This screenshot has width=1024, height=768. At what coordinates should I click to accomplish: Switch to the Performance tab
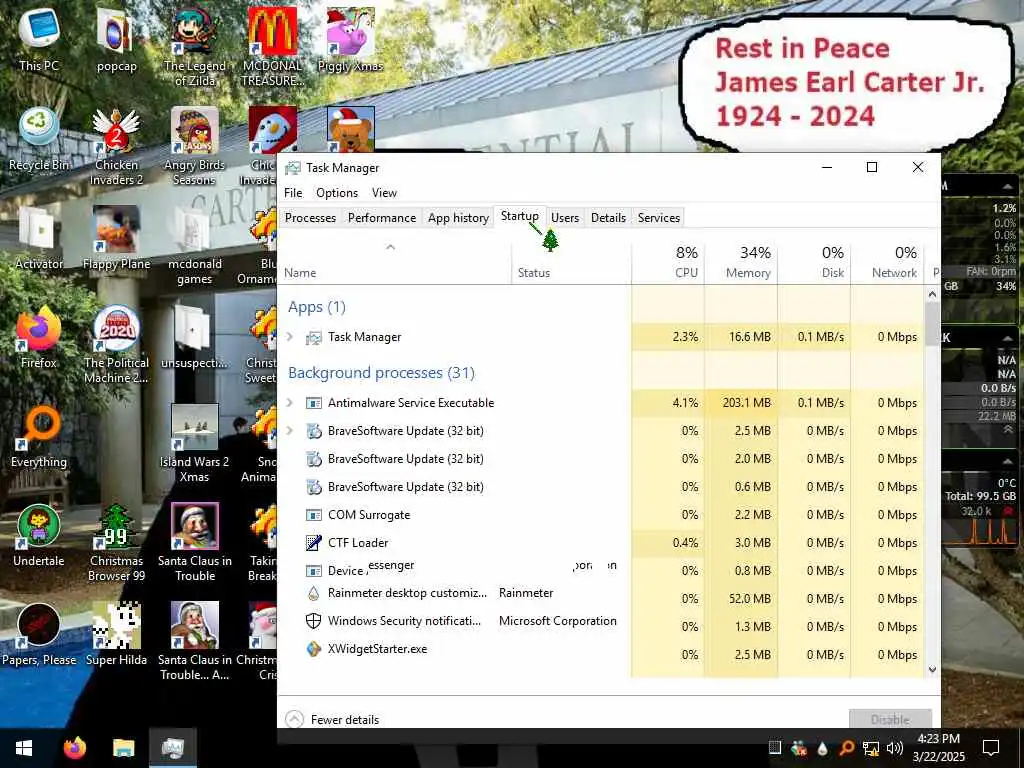pos(382,217)
